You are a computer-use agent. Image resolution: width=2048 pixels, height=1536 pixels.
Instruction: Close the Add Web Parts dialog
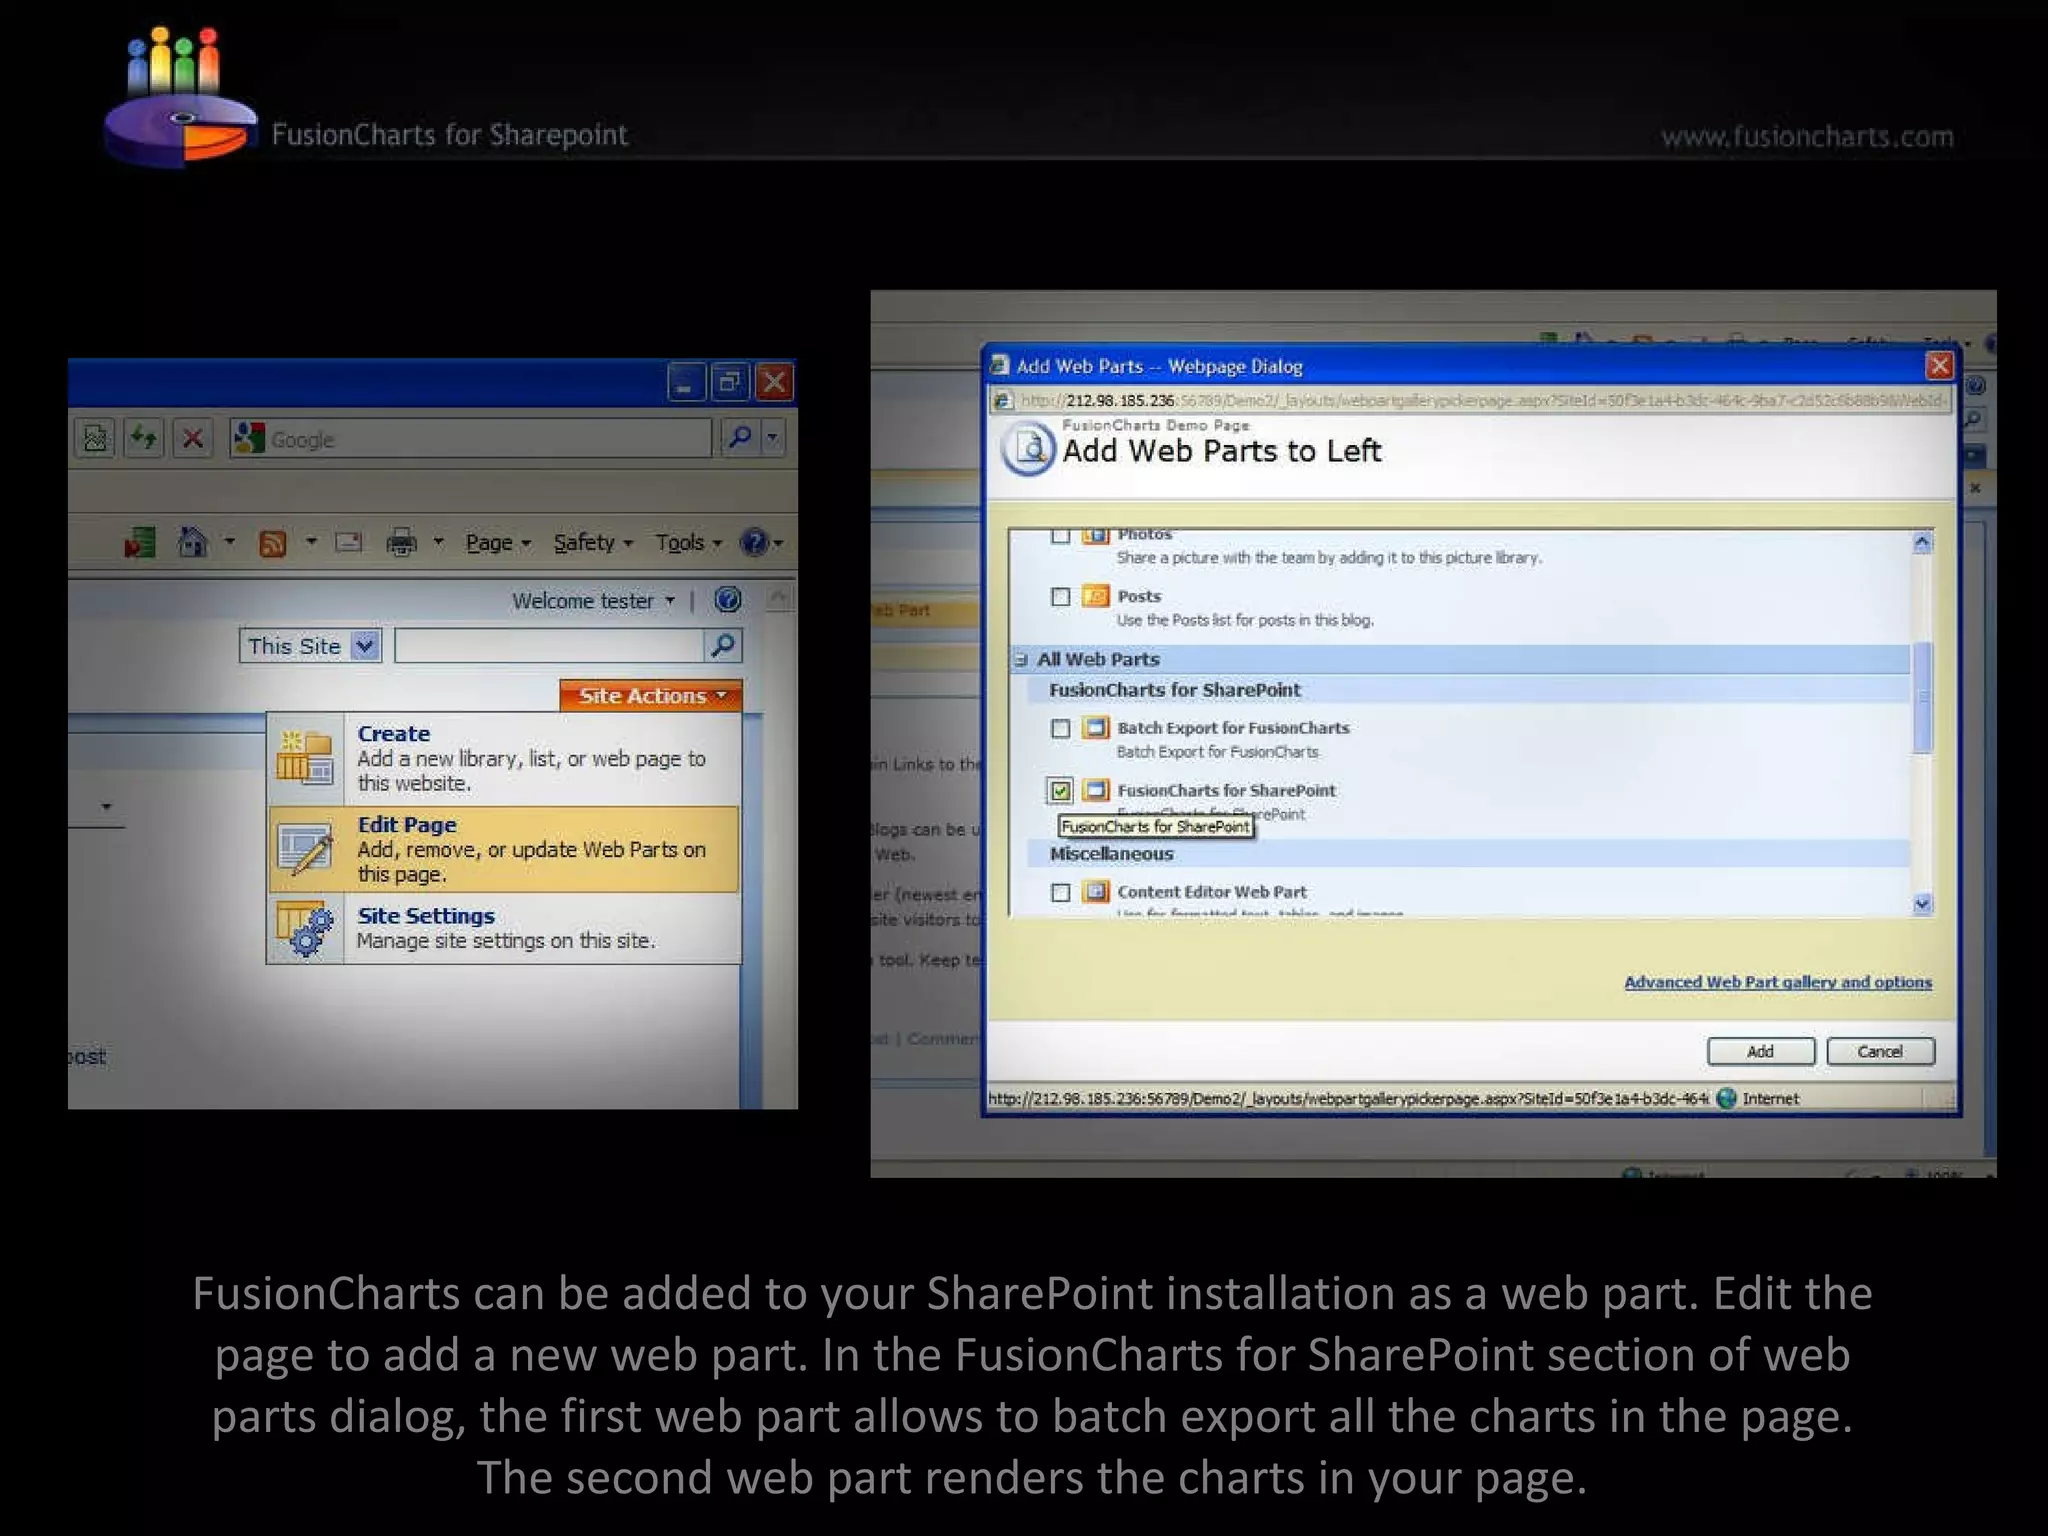pos(1939,366)
